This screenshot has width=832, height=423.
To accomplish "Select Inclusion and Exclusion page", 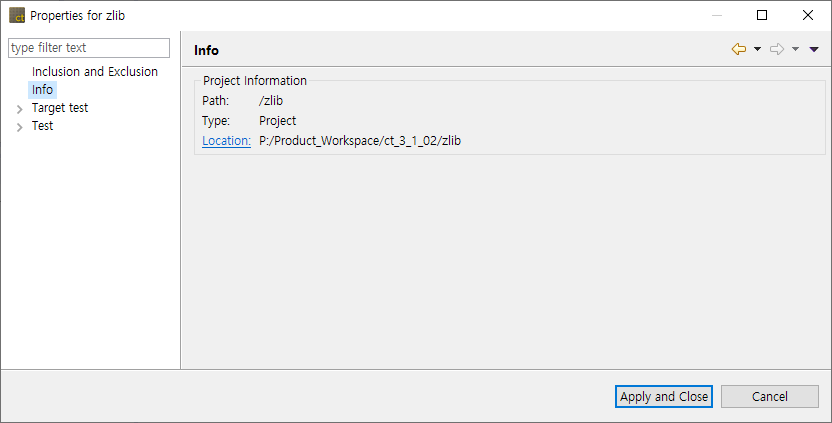I will [95, 72].
